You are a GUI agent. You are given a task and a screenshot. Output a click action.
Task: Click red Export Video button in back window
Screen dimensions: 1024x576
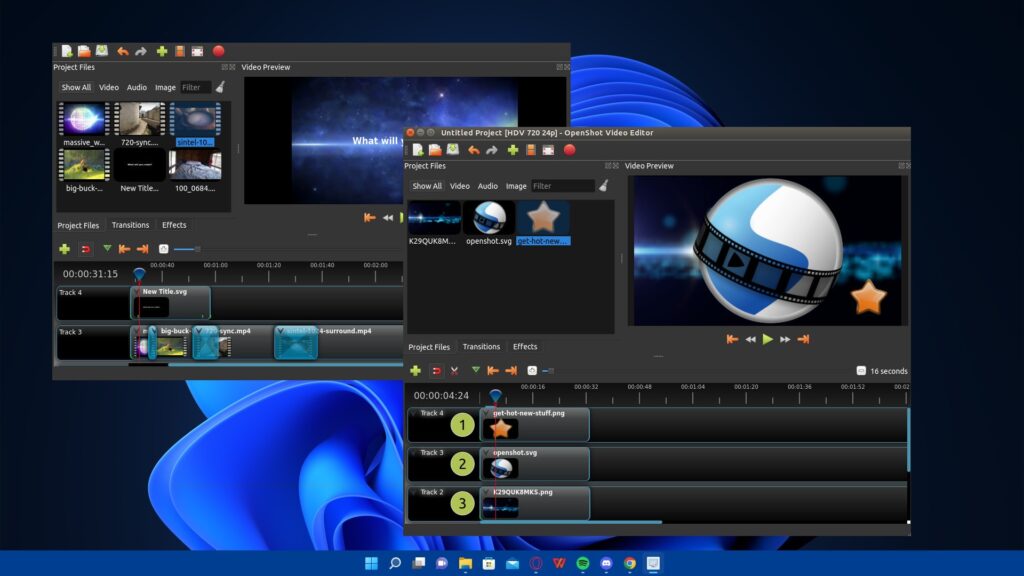click(x=219, y=51)
